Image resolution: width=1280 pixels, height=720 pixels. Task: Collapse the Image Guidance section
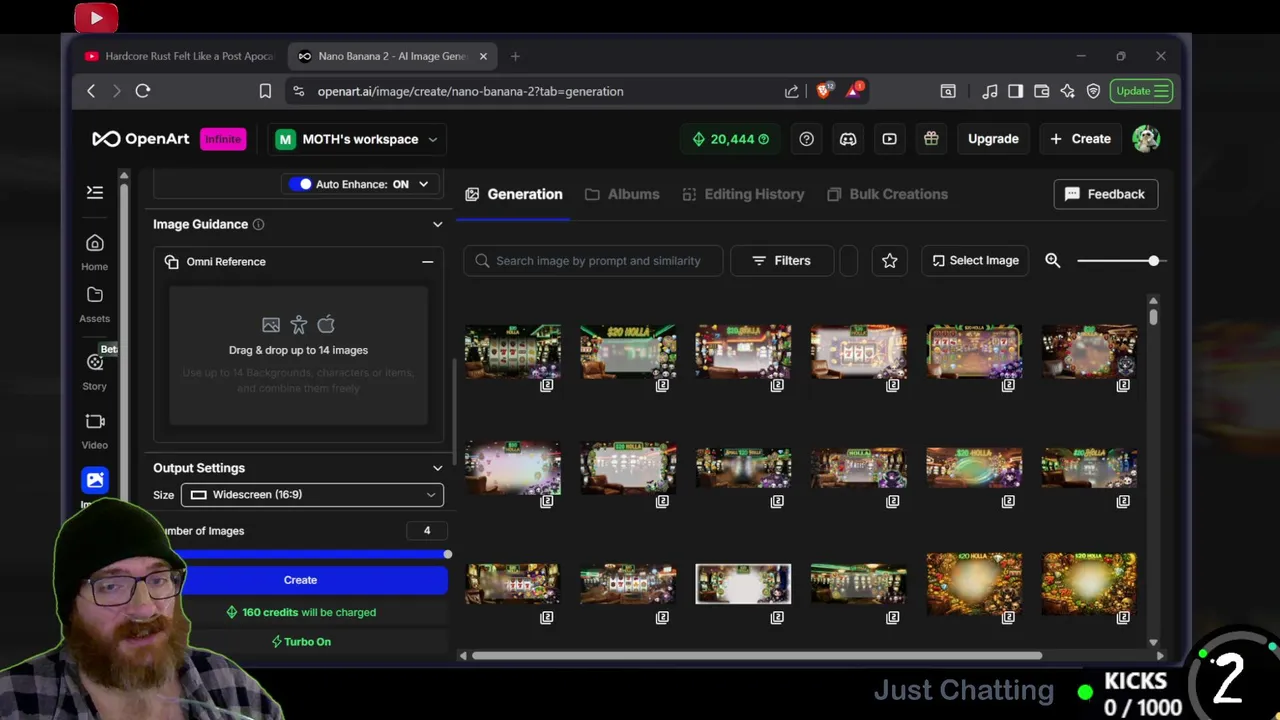click(437, 225)
